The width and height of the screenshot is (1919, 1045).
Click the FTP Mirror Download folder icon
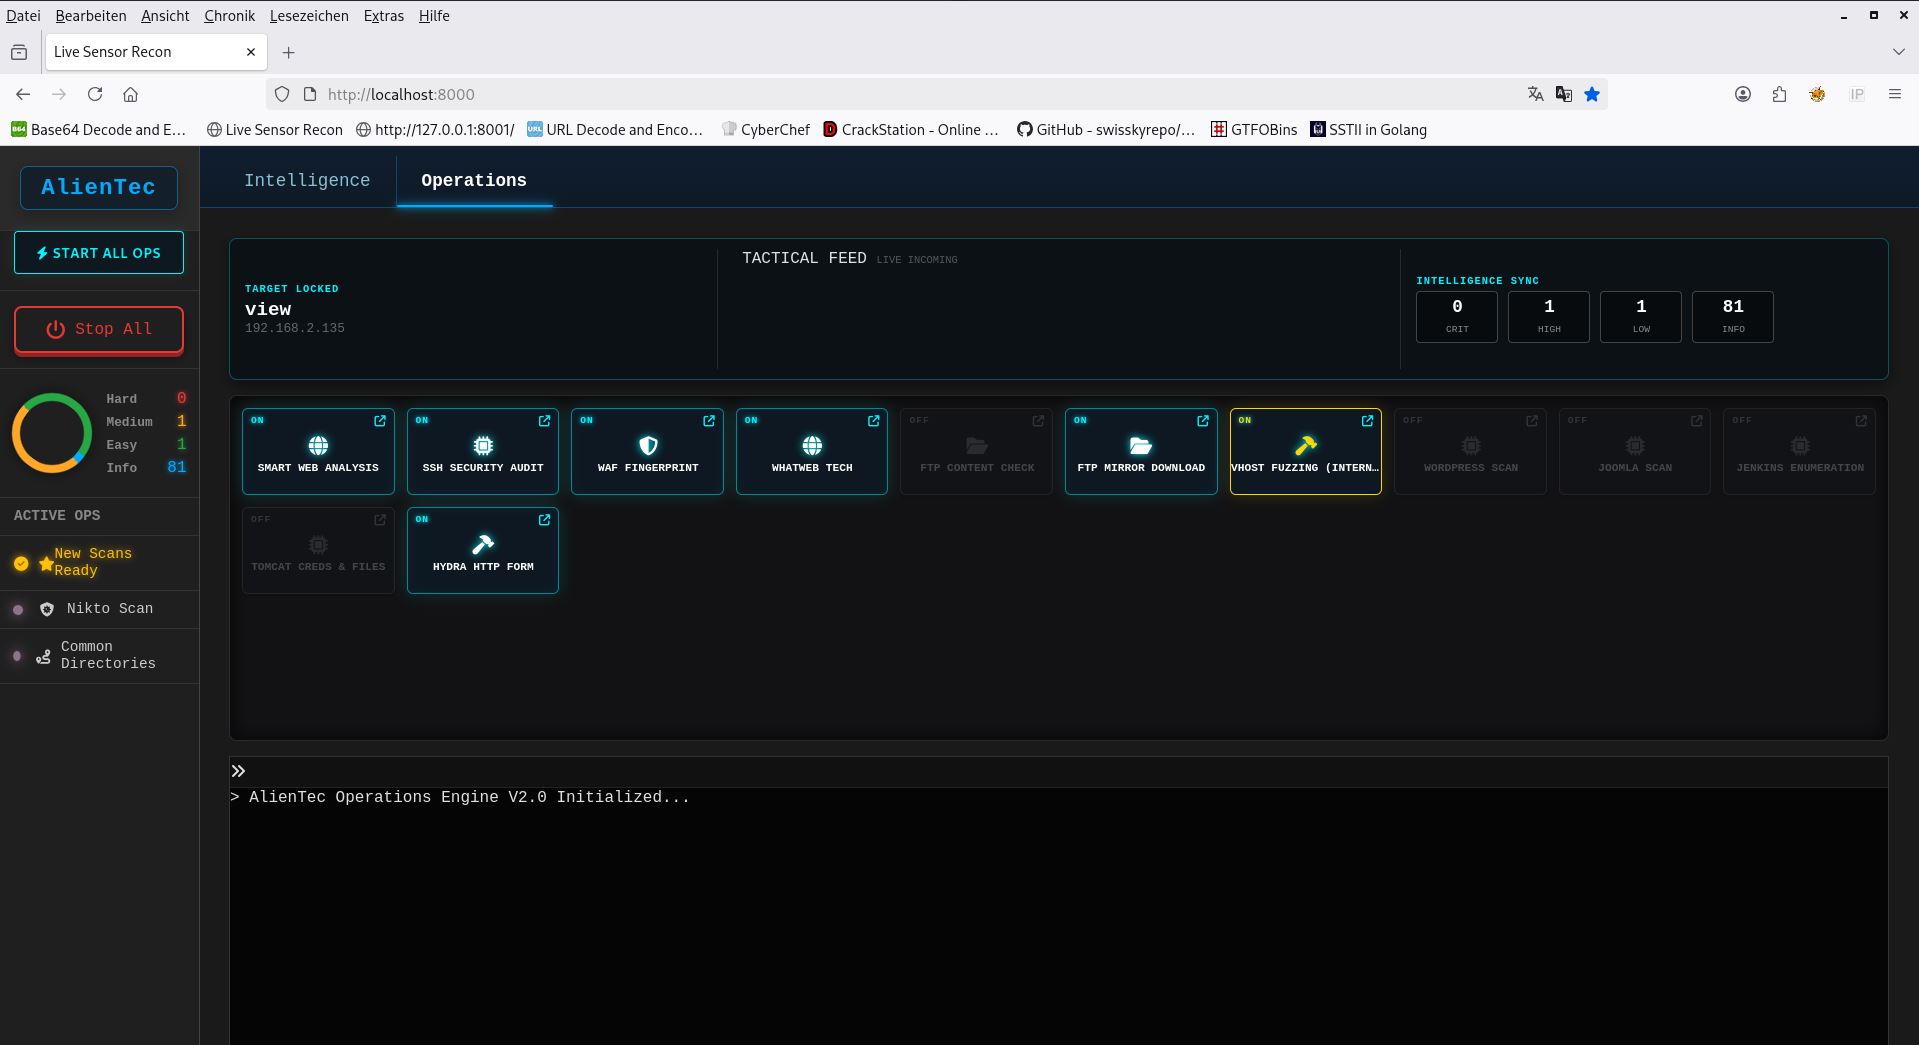click(x=1141, y=445)
